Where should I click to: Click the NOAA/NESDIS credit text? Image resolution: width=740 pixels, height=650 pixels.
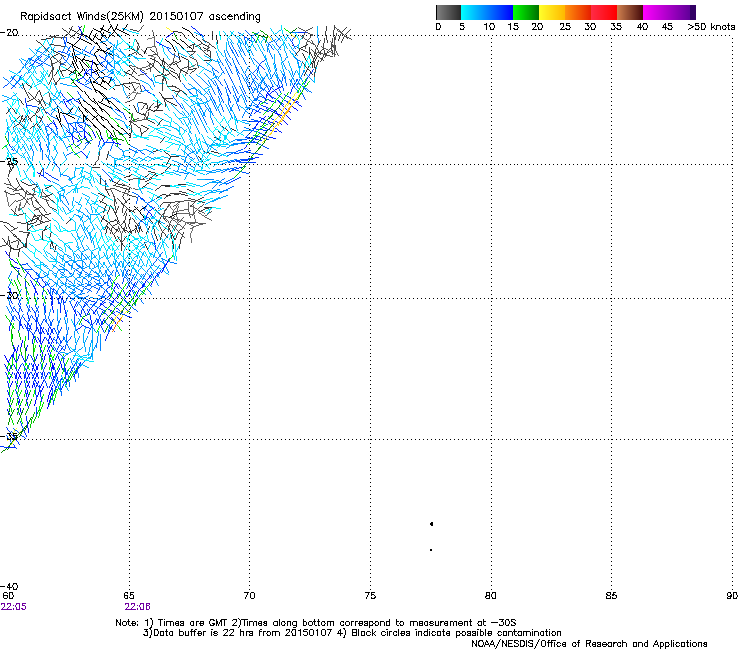tap(589, 644)
